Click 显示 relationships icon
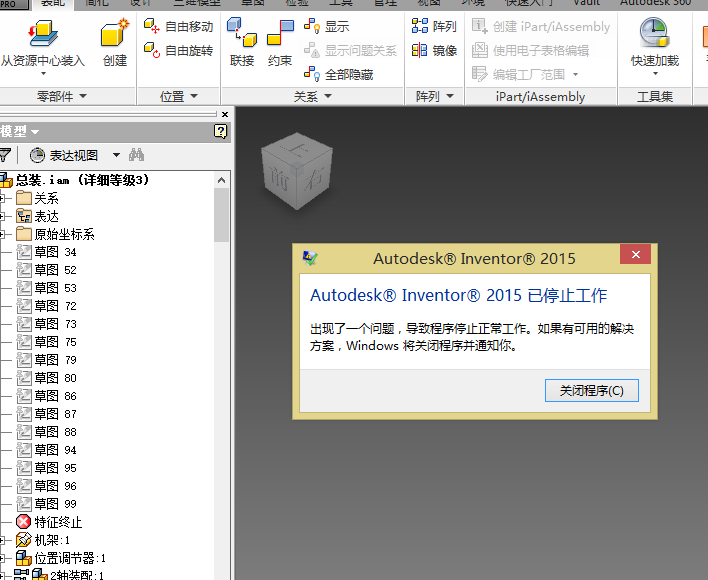The height and width of the screenshot is (580, 708). click(x=312, y=26)
